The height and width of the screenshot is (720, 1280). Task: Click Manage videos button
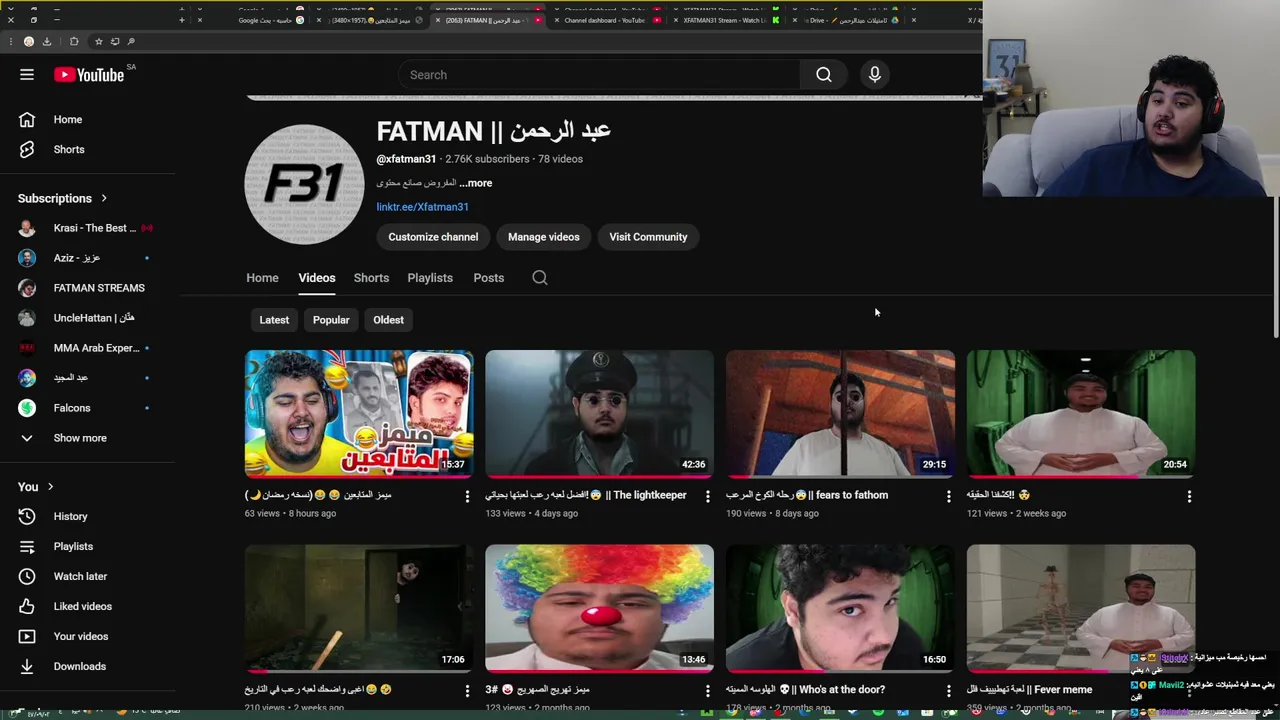pos(543,237)
